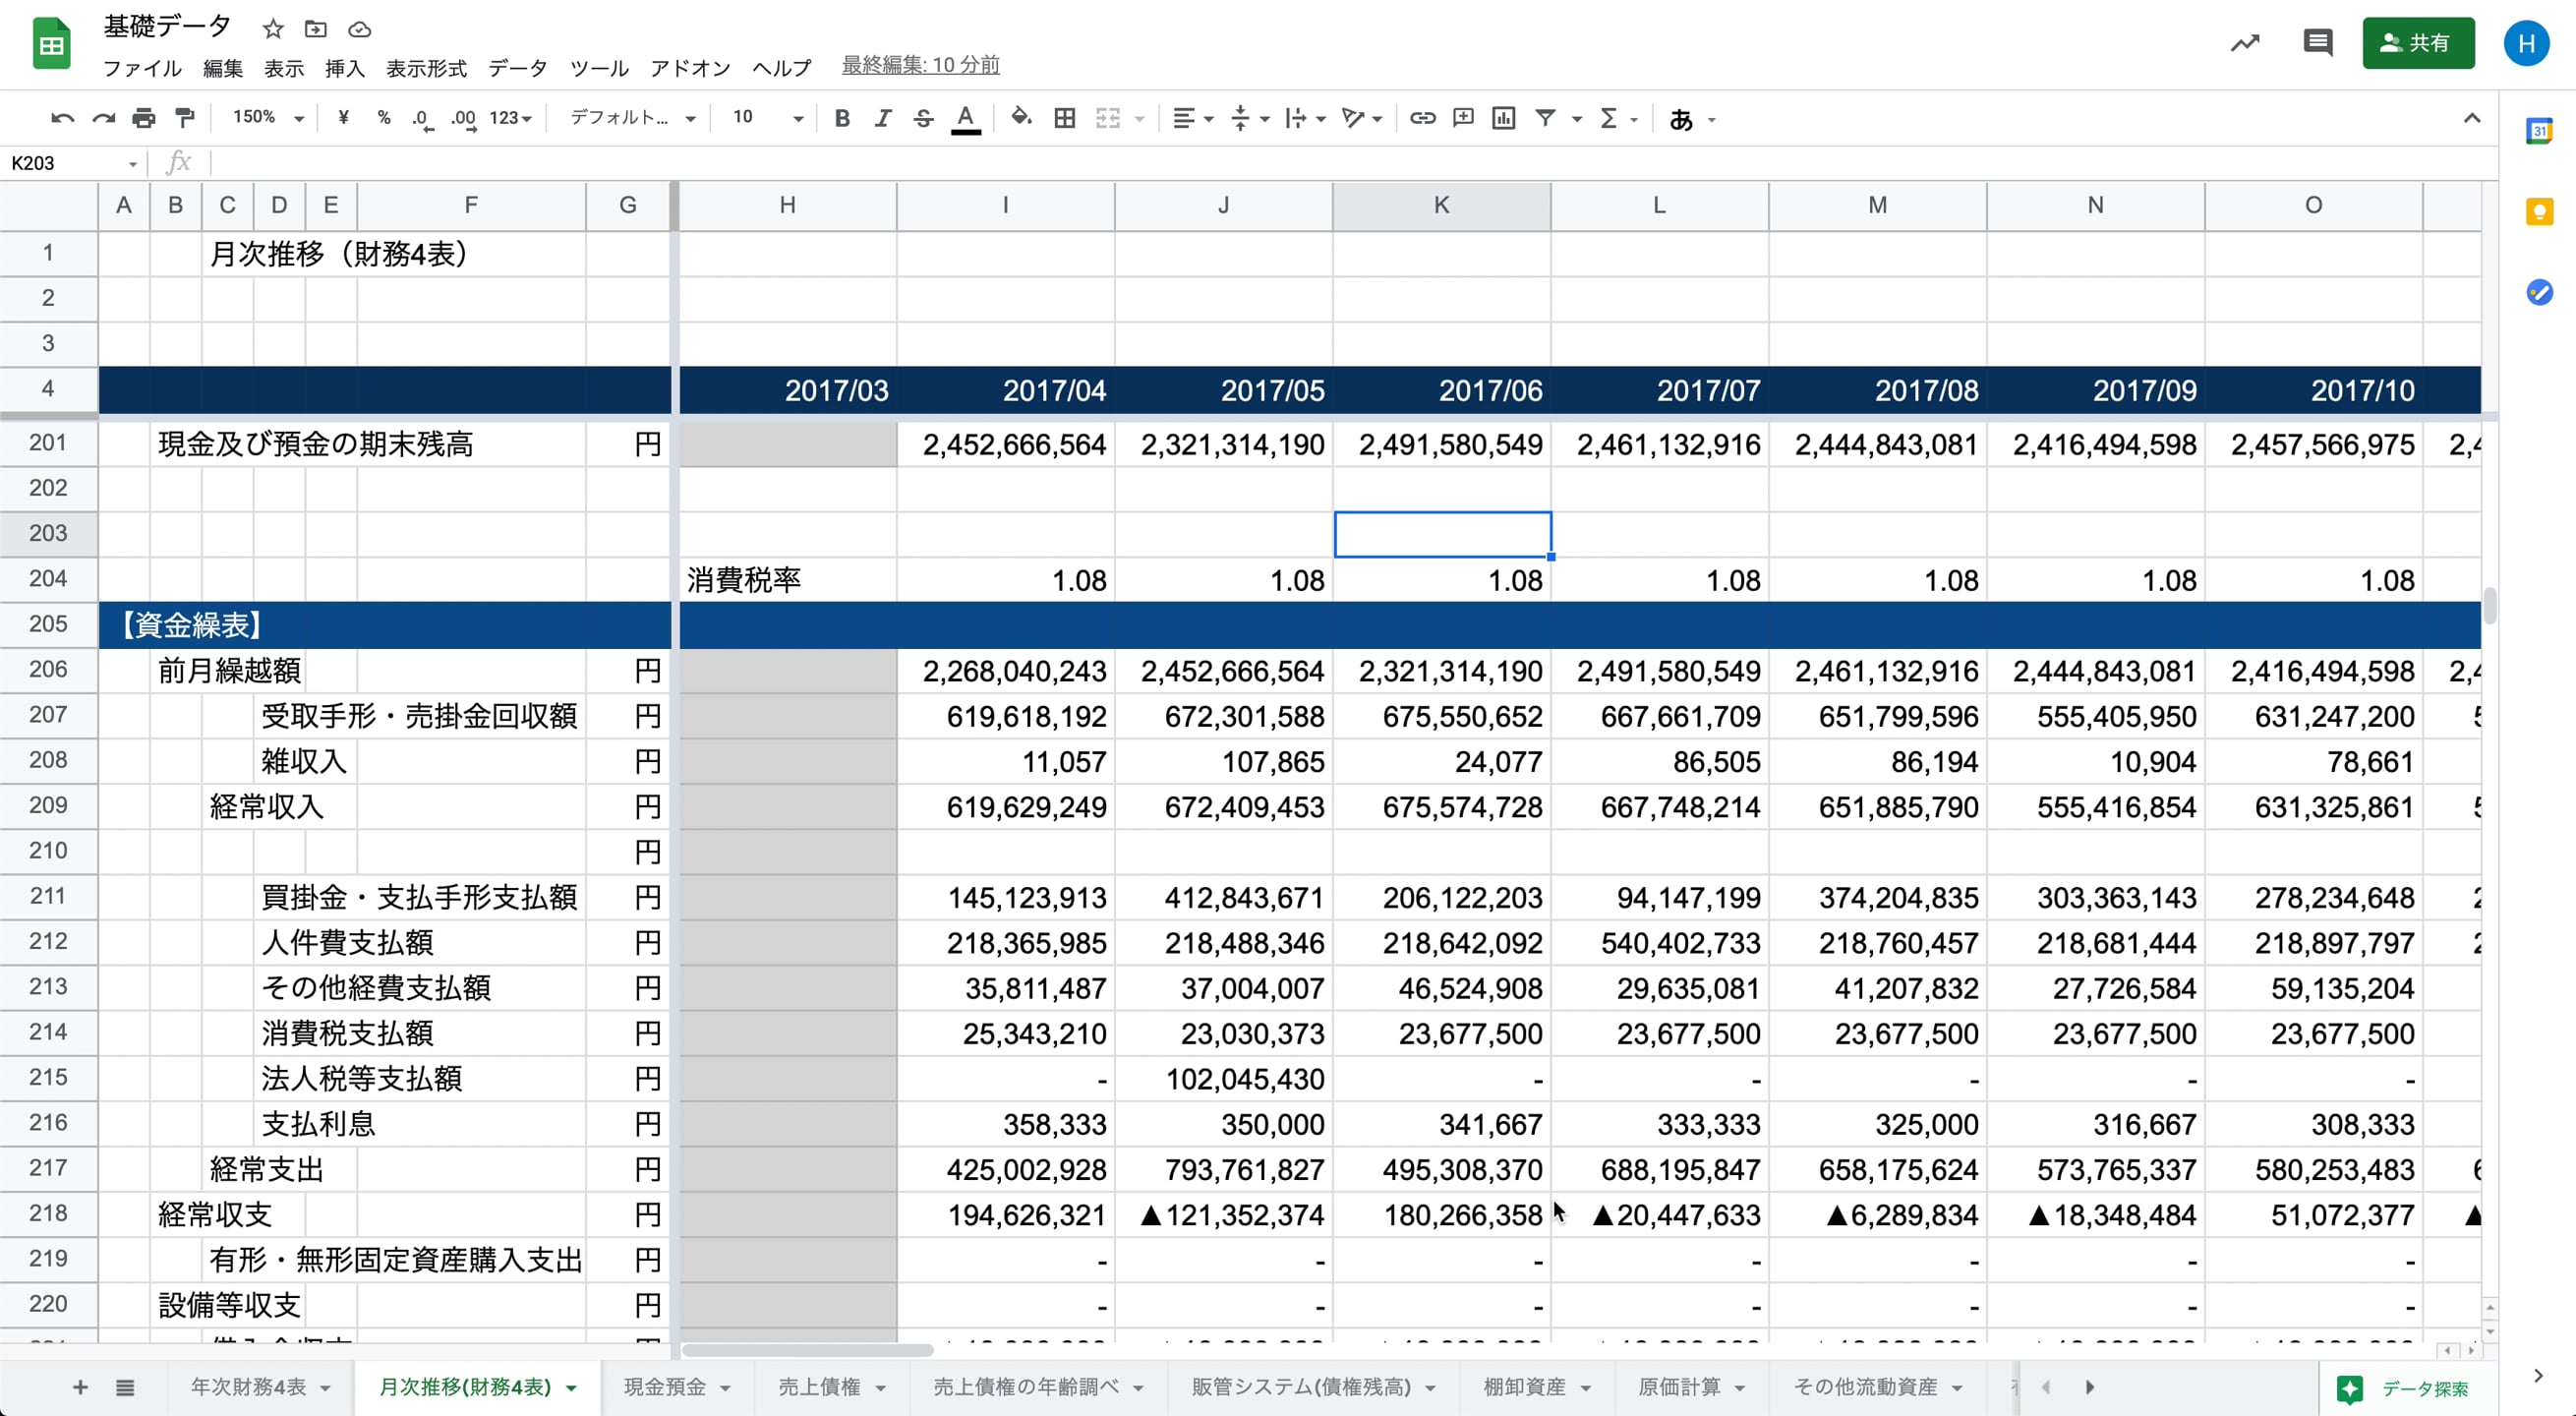Open activity dashboard trend icon
The width and height of the screenshot is (2576, 1416).
2245,43
